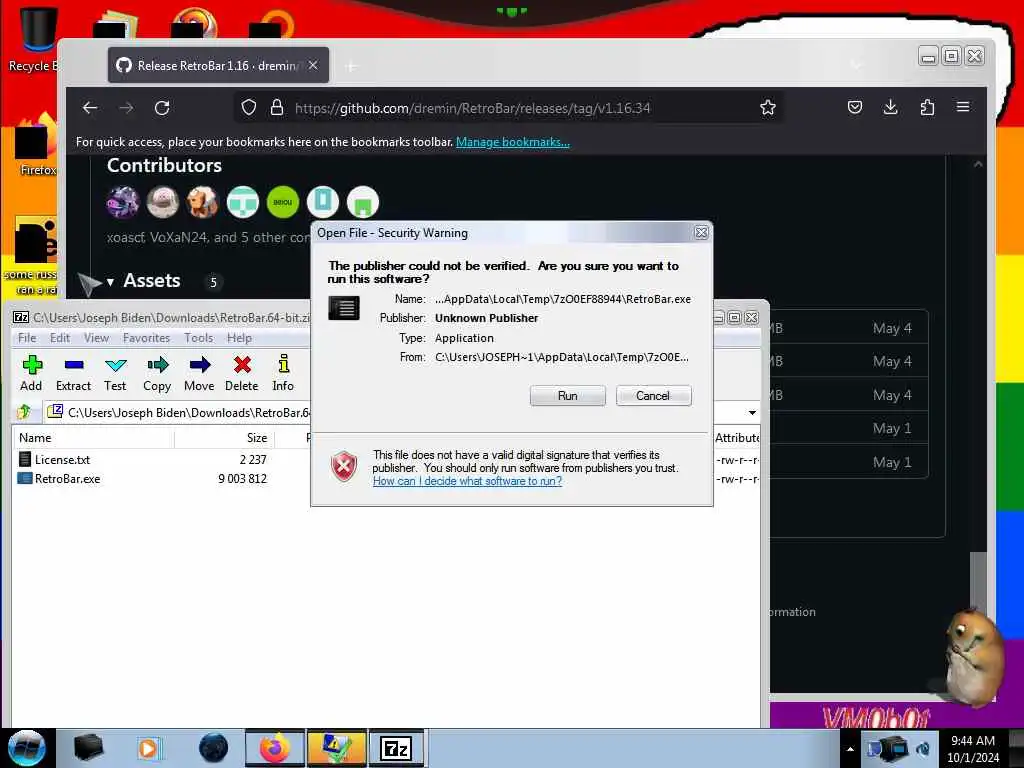Collapse the Assets section triangle
Screen dimensions: 1024x768
coord(110,282)
